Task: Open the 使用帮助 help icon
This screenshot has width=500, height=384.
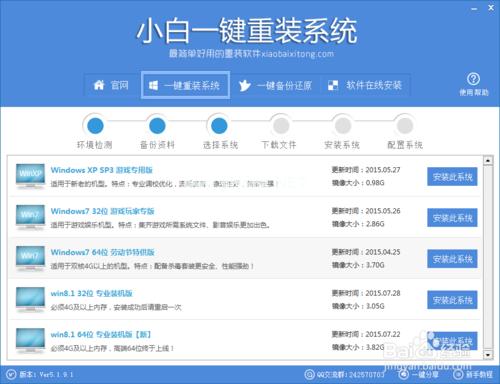Action: pos(473,79)
